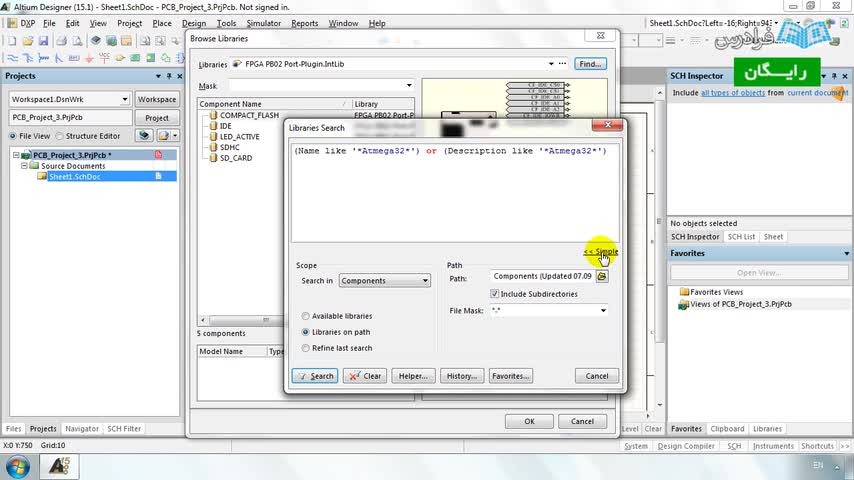Screen dimensions: 854x480
Task: Click the folder browse icon next to Path
Action: [602, 276]
